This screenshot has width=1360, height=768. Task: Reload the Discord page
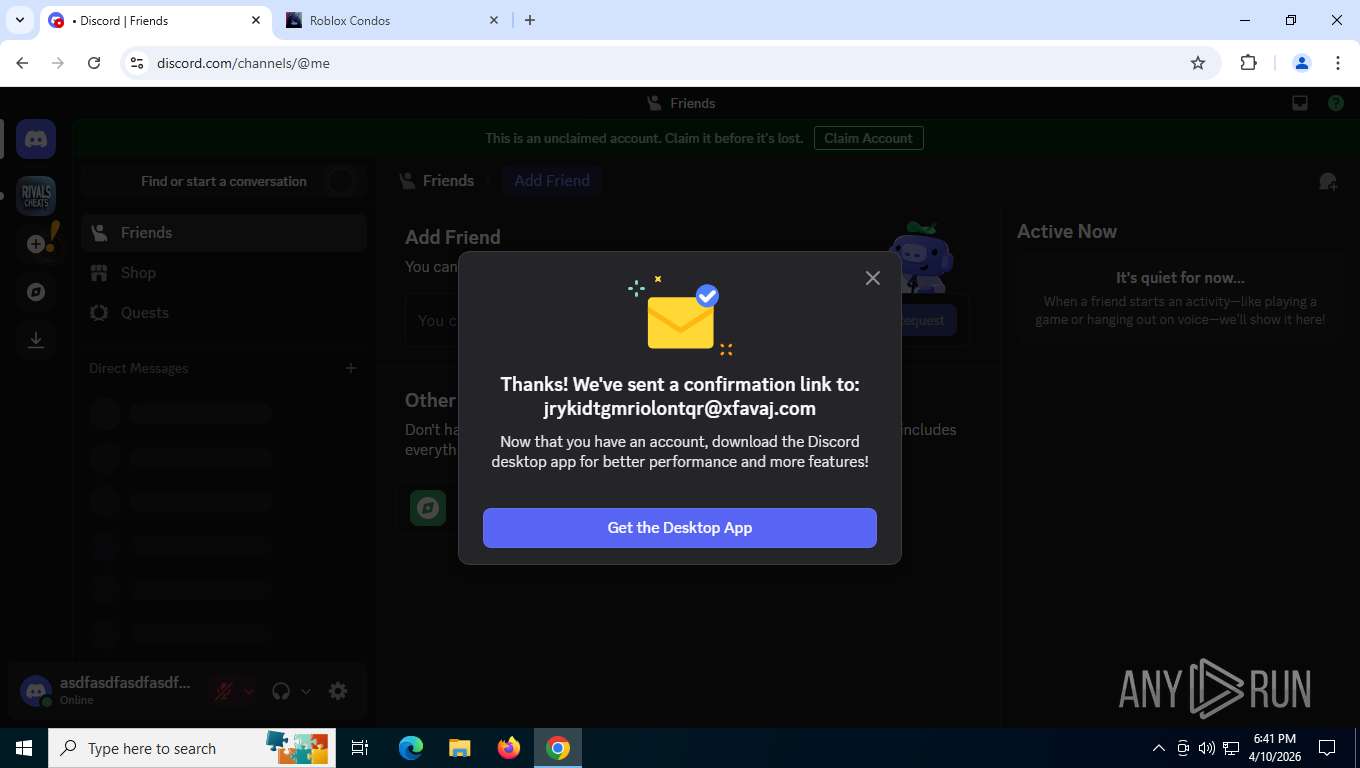coord(94,63)
